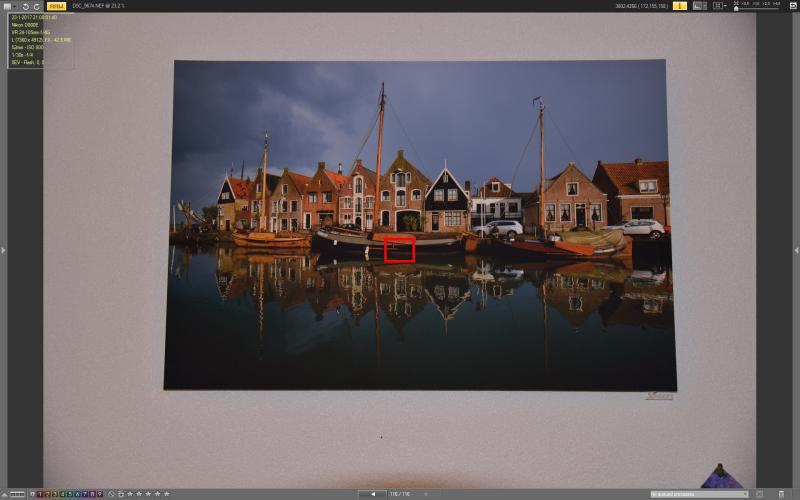Apply color label 7
Viewport: 800px width, 500px height.
click(x=85, y=494)
